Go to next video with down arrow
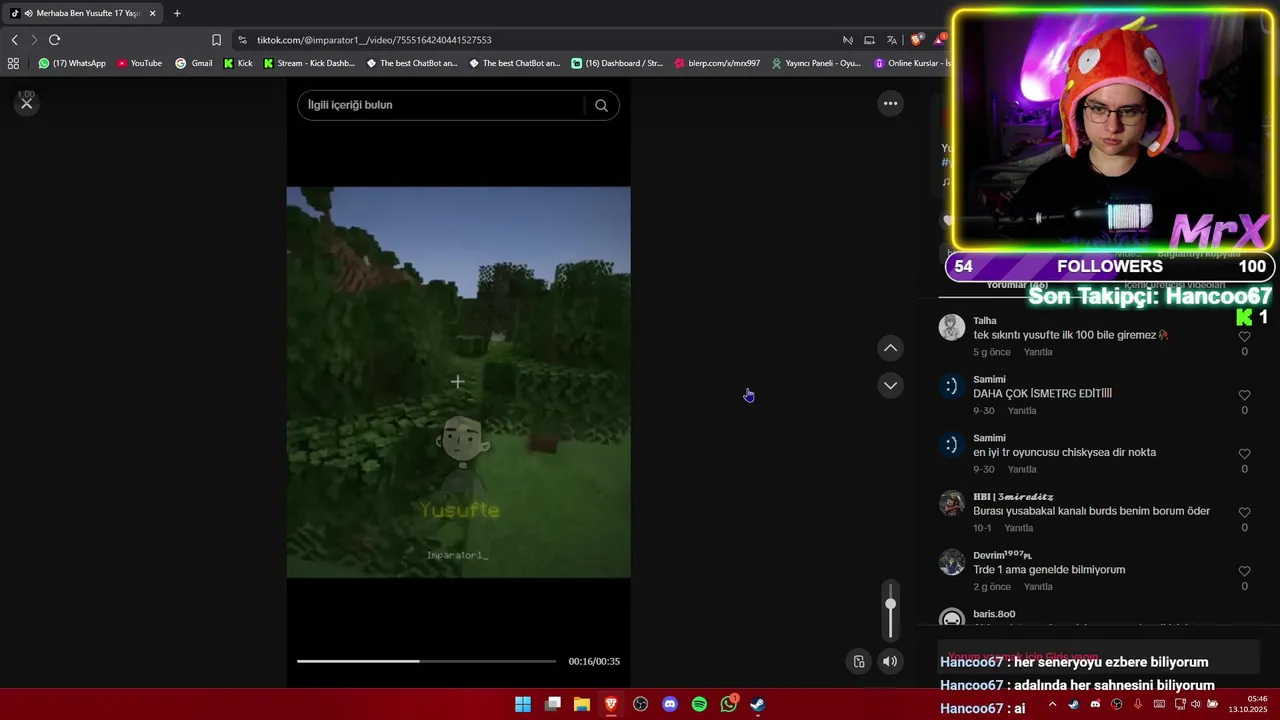 890,385
